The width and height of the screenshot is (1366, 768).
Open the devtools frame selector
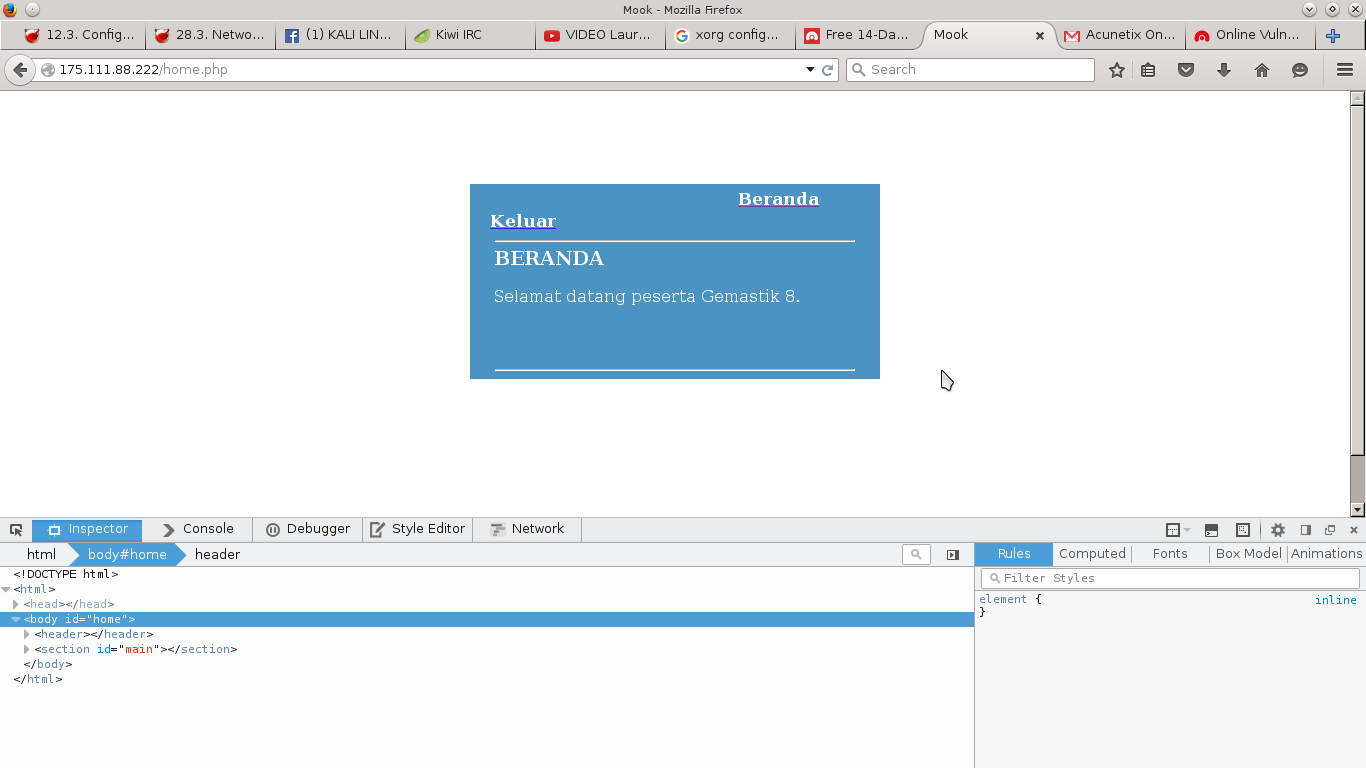click(1178, 530)
